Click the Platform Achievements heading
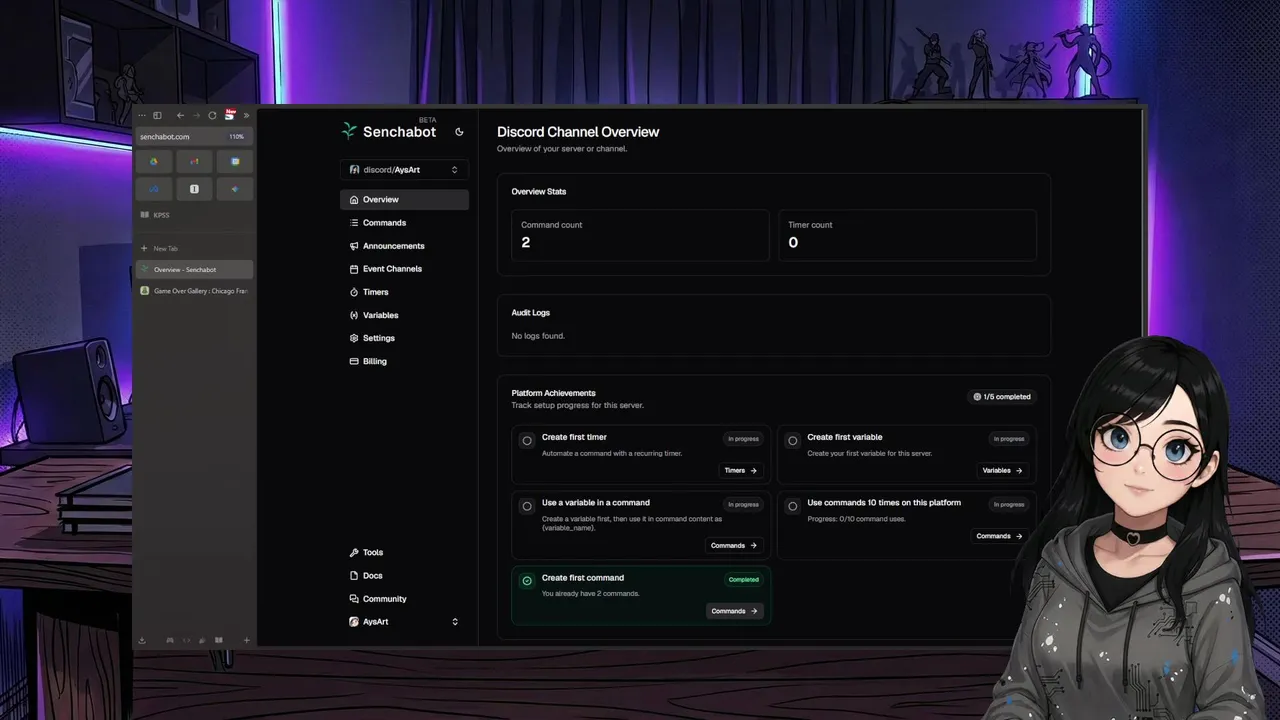Screen dimensions: 1280x720 (553, 393)
